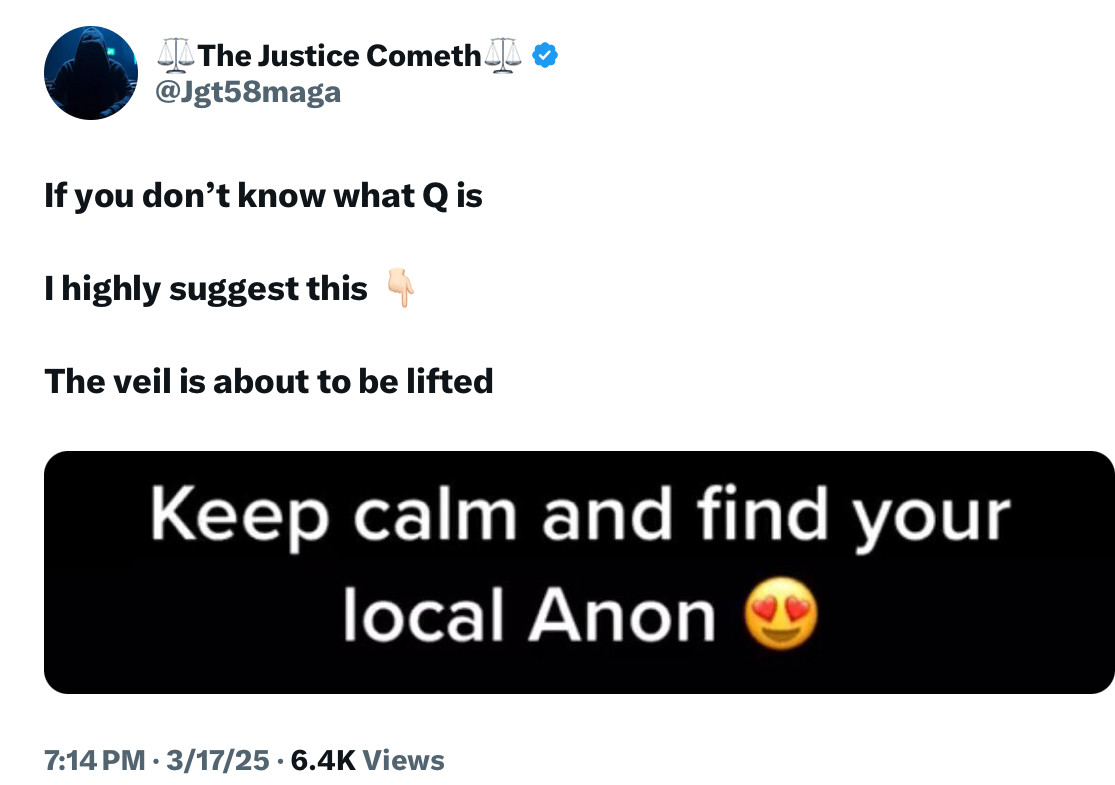The width and height of the screenshot is (1115, 785).
Task: Click the pointing-down hand emoji
Action: (401, 290)
